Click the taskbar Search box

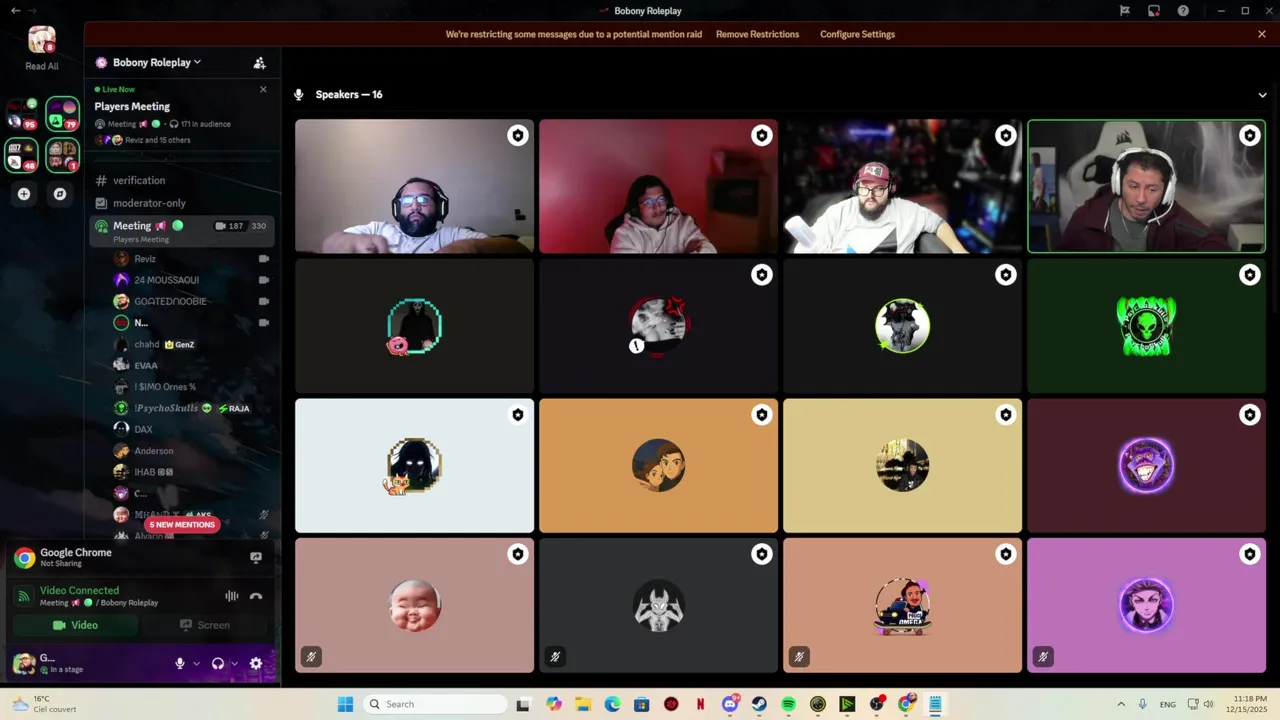pos(435,704)
